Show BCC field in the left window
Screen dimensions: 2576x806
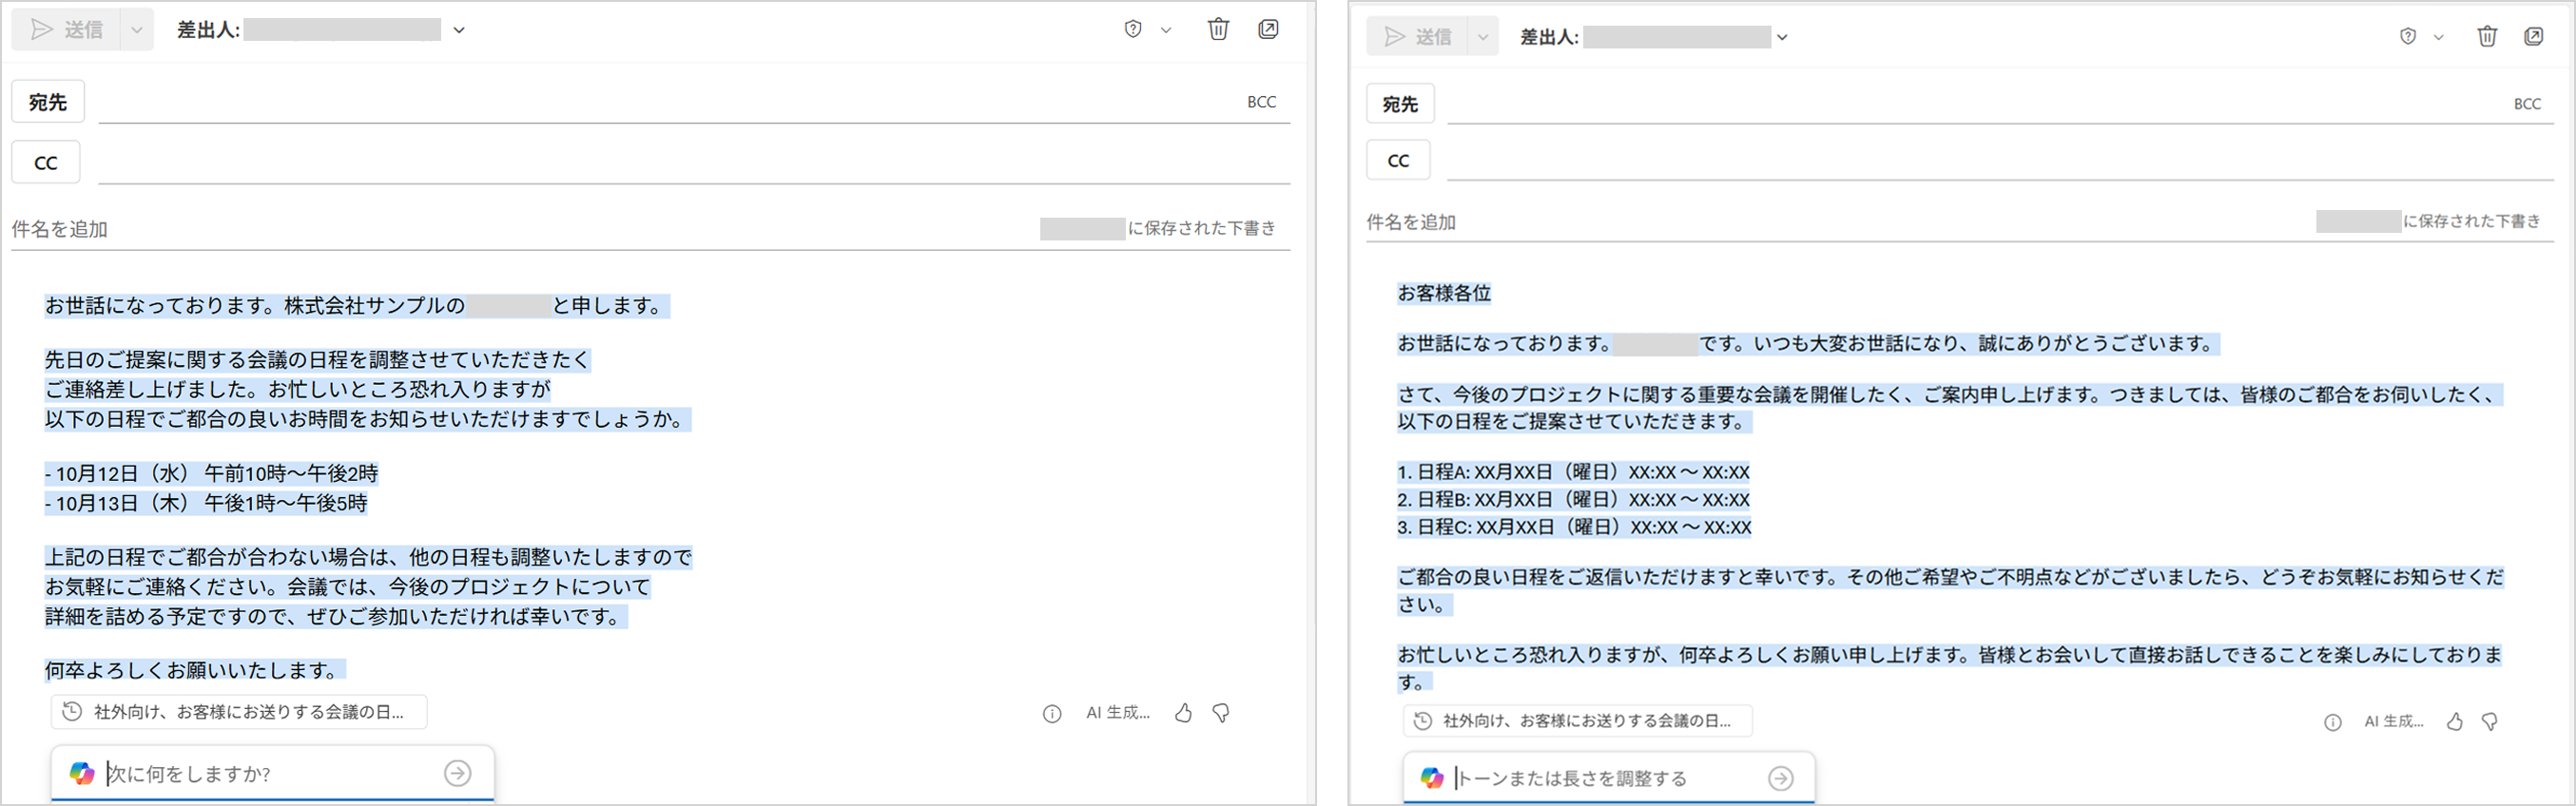coord(1261,102)
